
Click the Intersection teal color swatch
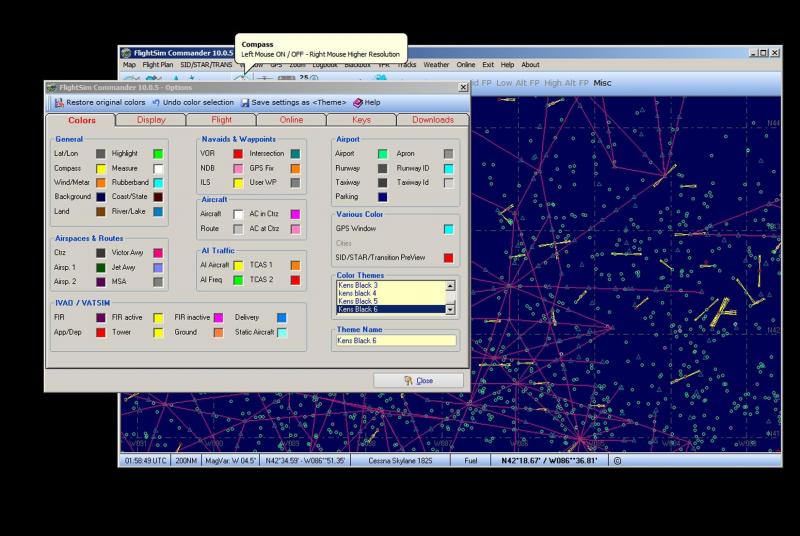pos(295,154)
